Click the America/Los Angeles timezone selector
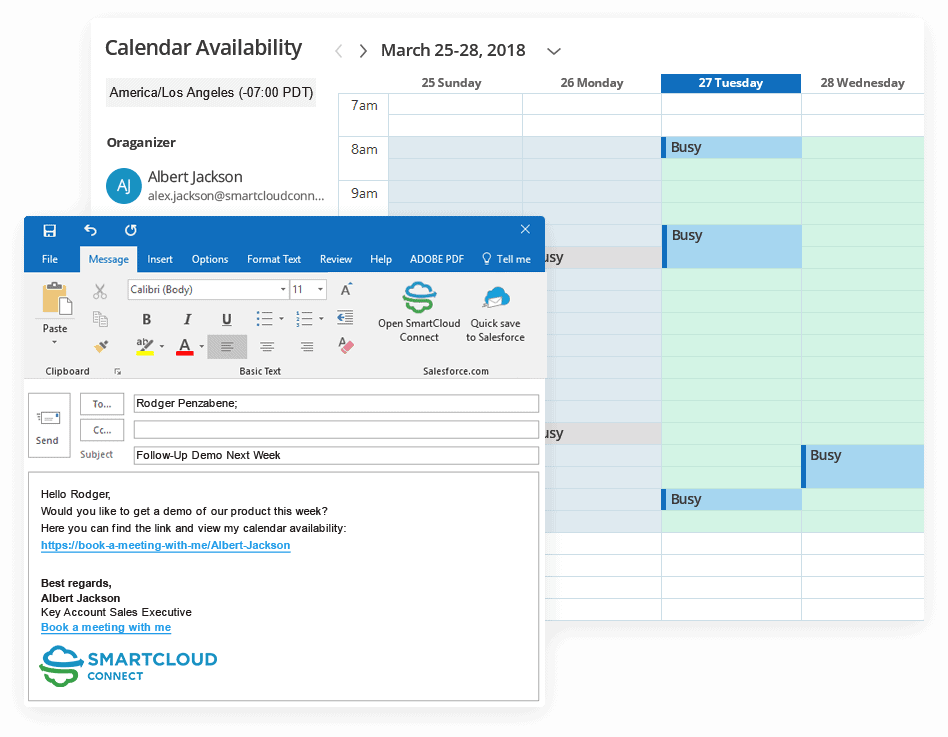Screen dimensions: 948x737 pos(211,93)
